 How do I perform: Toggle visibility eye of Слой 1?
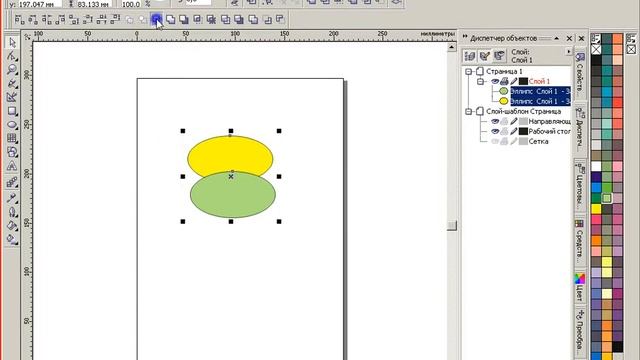coord(495,81)
